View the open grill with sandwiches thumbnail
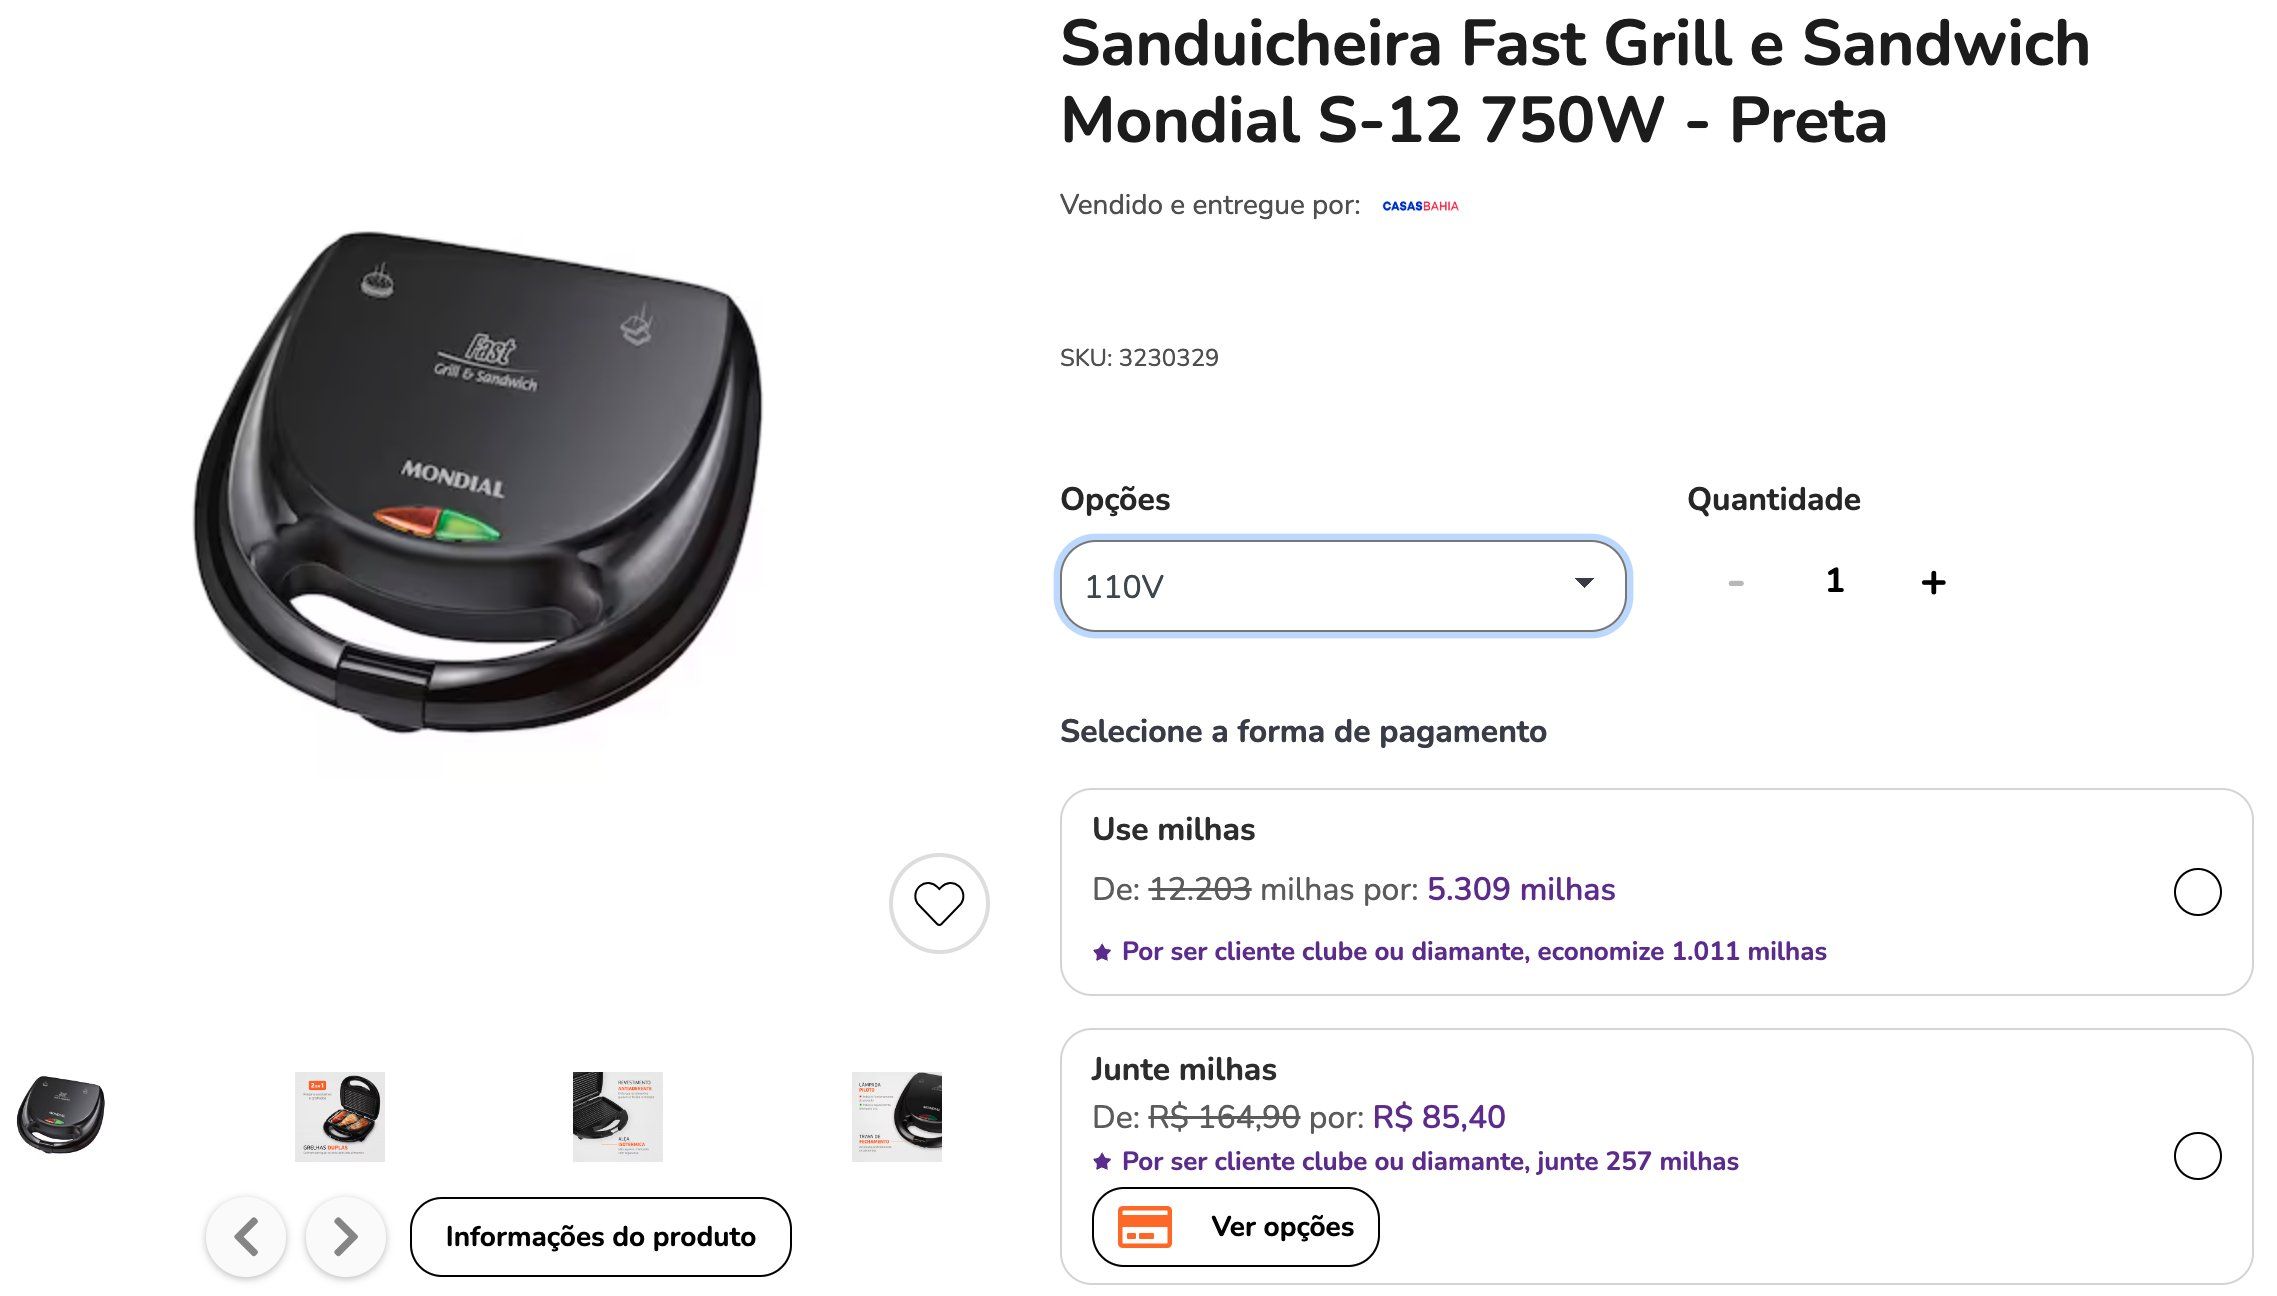The width and height of the screenshot is (2277, 1296). [x=340, y=1116]
